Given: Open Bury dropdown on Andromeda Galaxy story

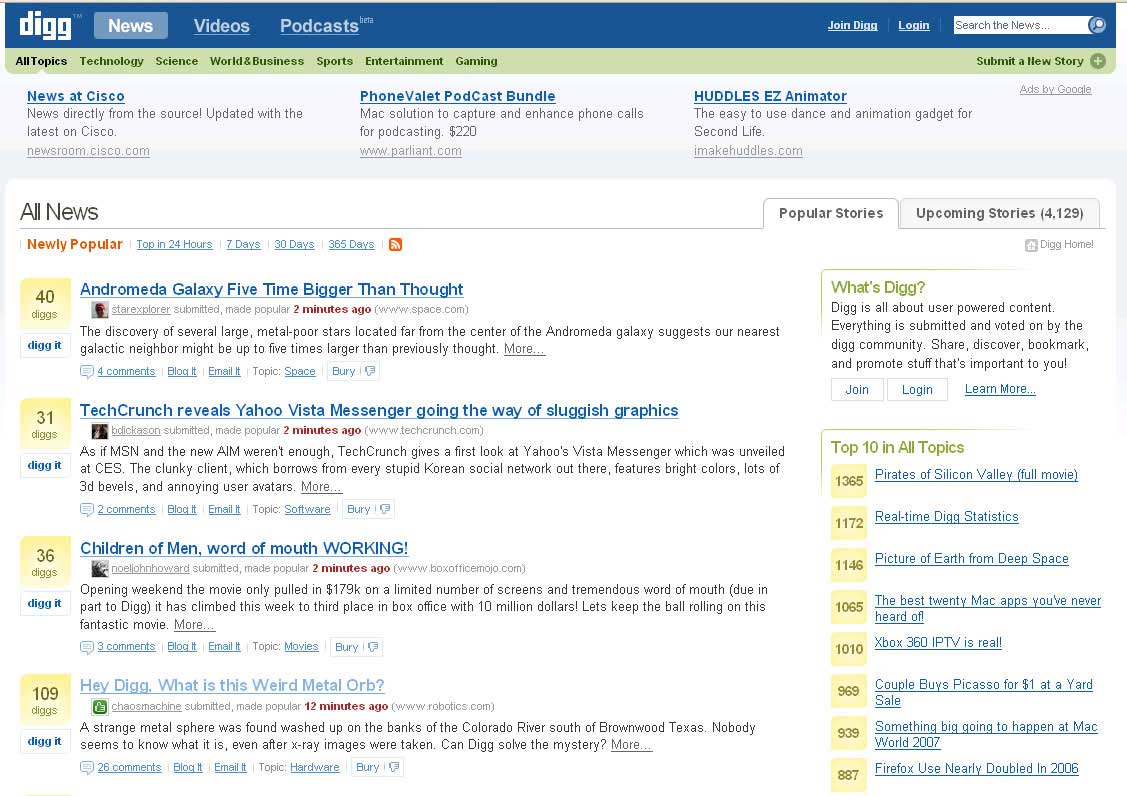Looking at the screenshot, I should (x=370, y=371).
